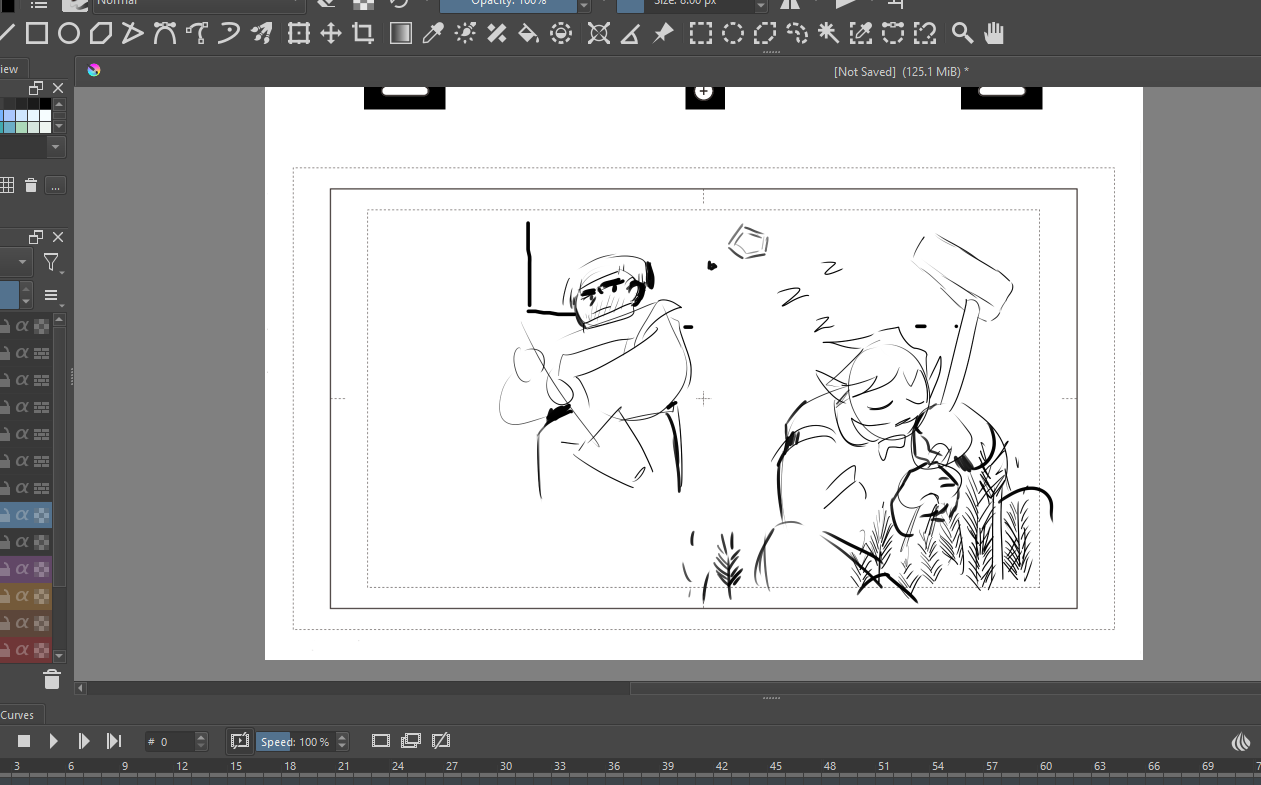Open the layers panel options menu
1261x785 pixels.
(51, 296)
